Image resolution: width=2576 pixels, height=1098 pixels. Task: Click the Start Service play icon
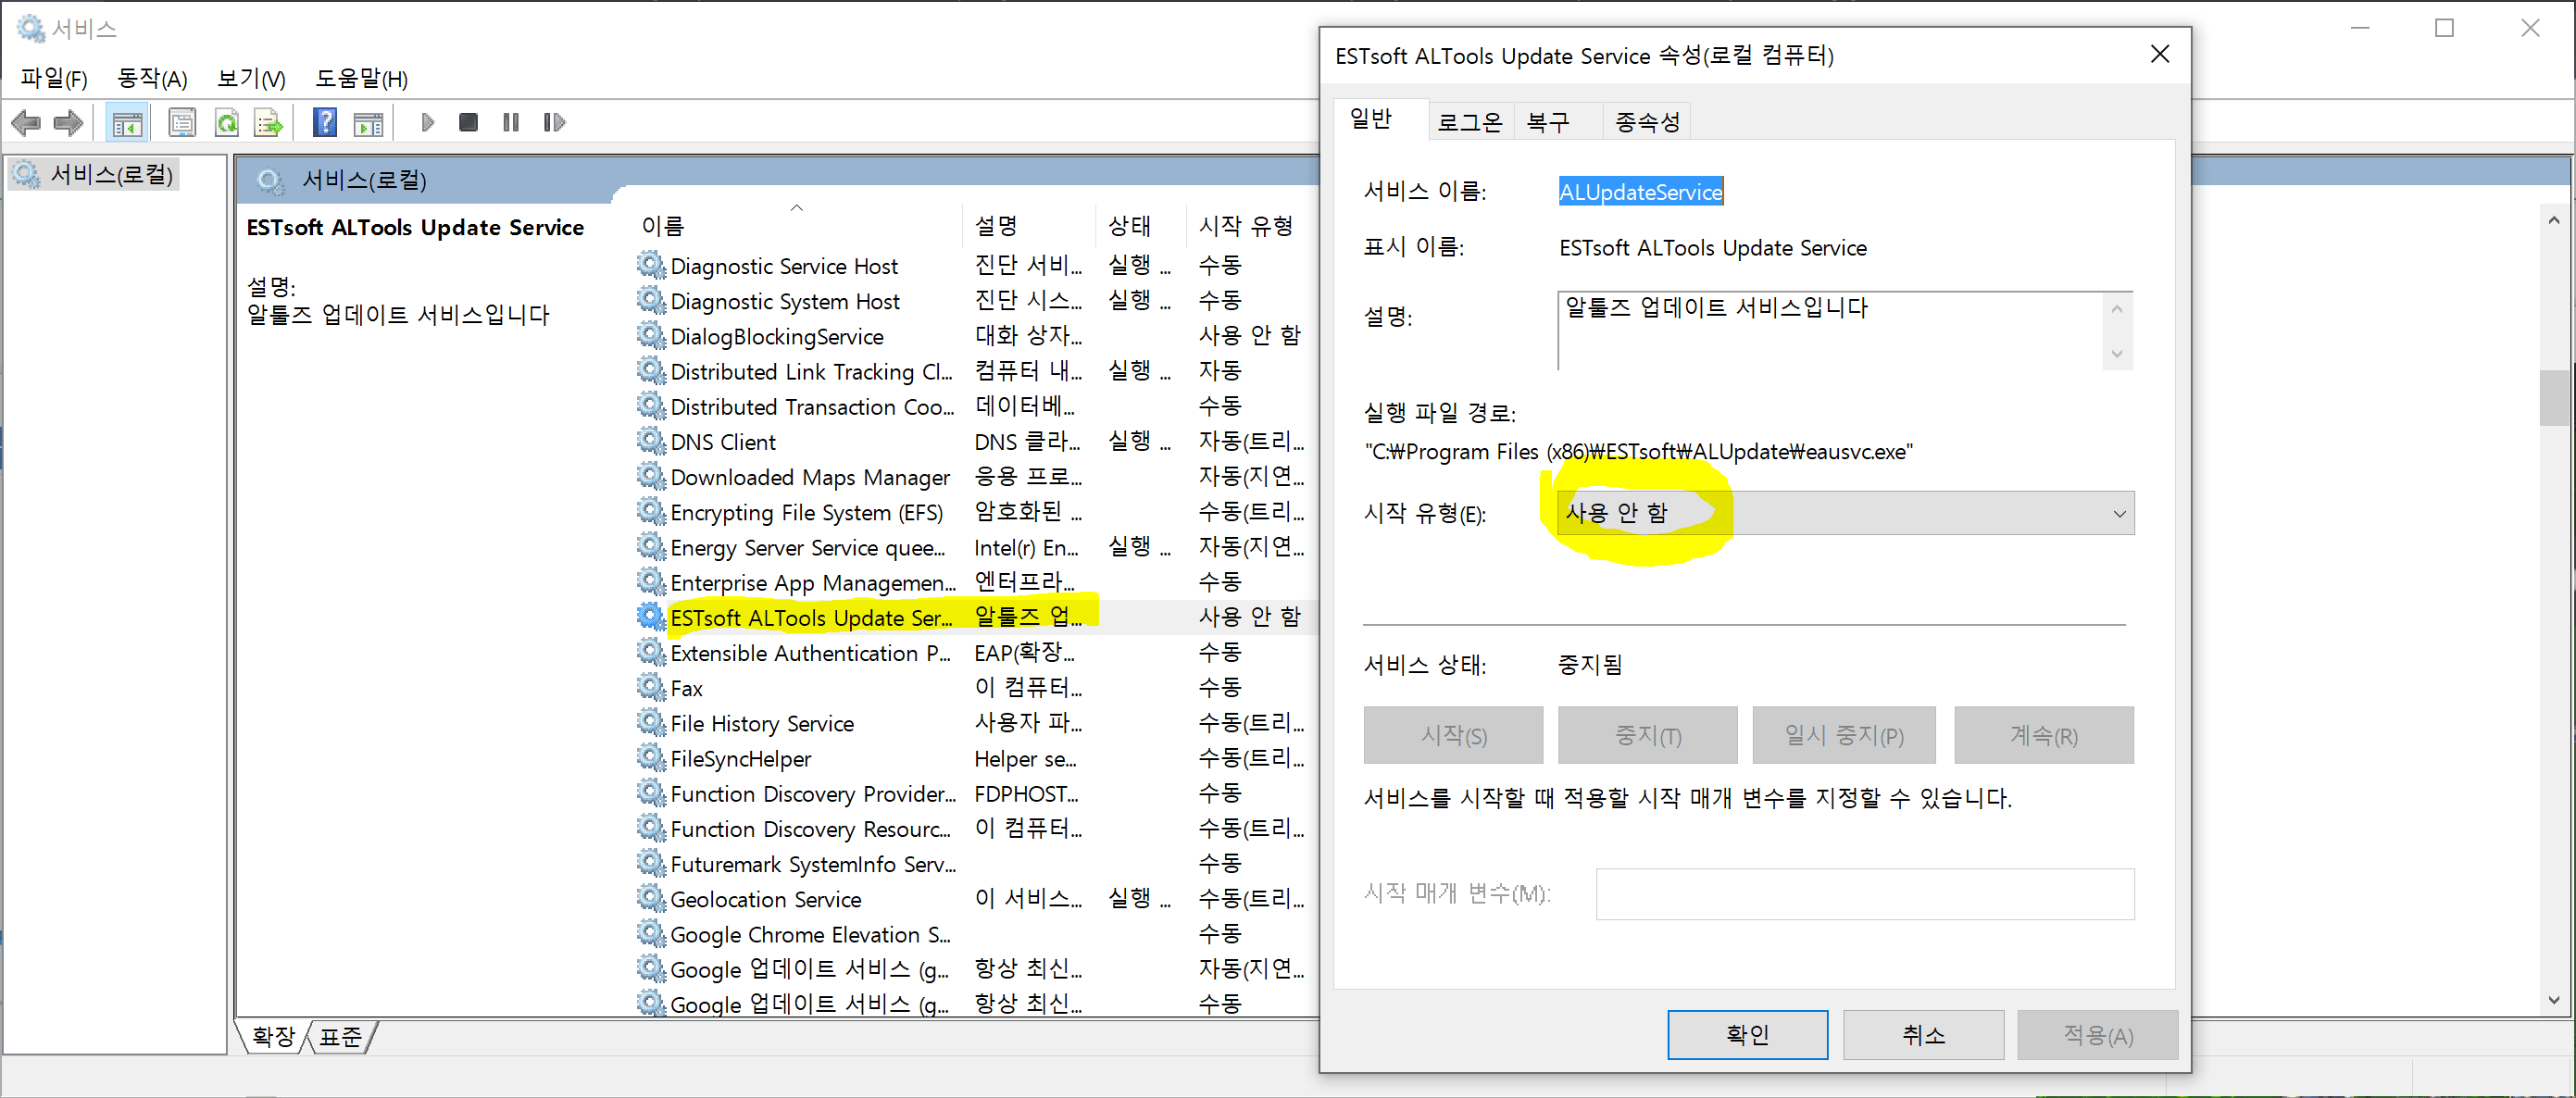[428, 122]
